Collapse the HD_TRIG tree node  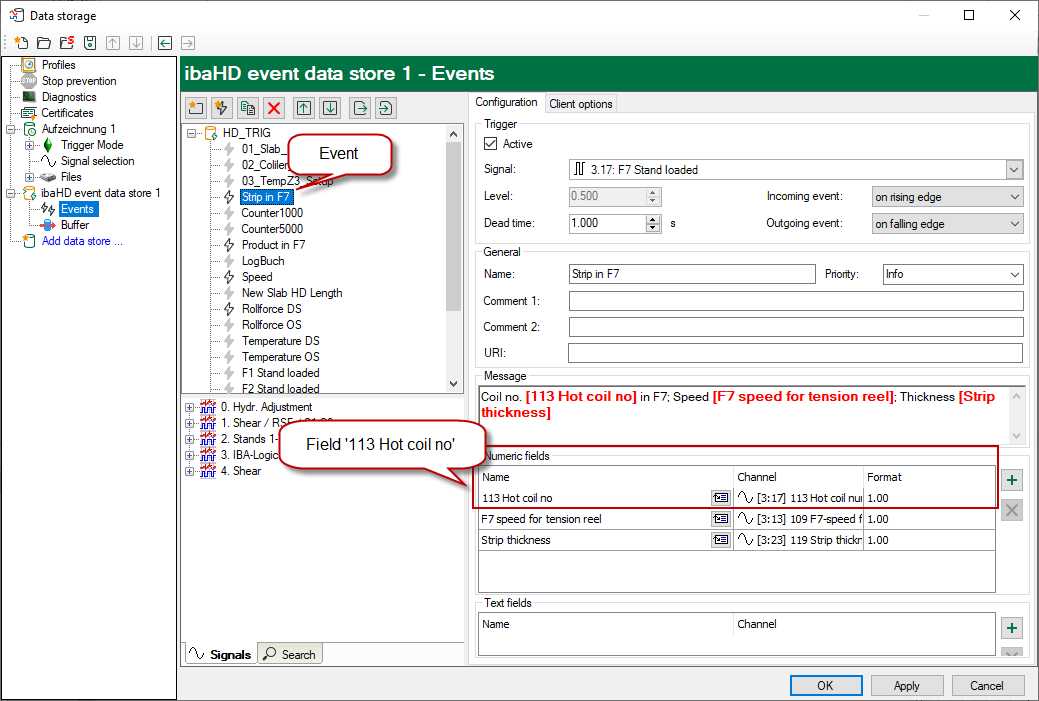coord(192,133)
